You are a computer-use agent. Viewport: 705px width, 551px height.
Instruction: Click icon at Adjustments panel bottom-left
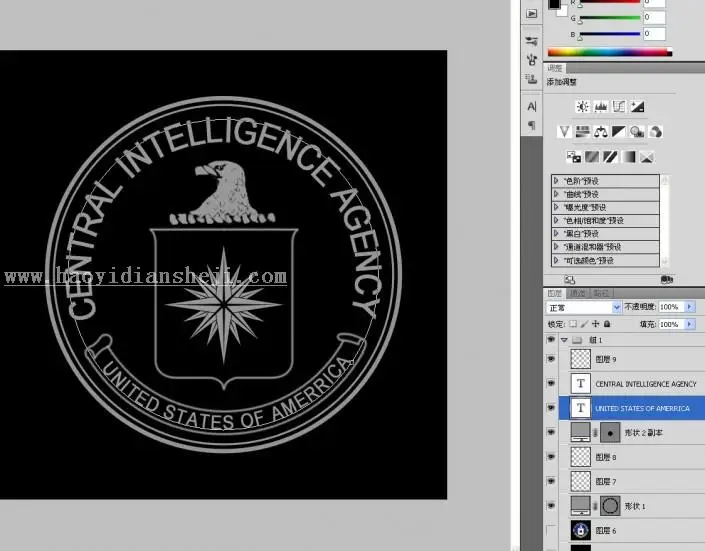point(570,280)
